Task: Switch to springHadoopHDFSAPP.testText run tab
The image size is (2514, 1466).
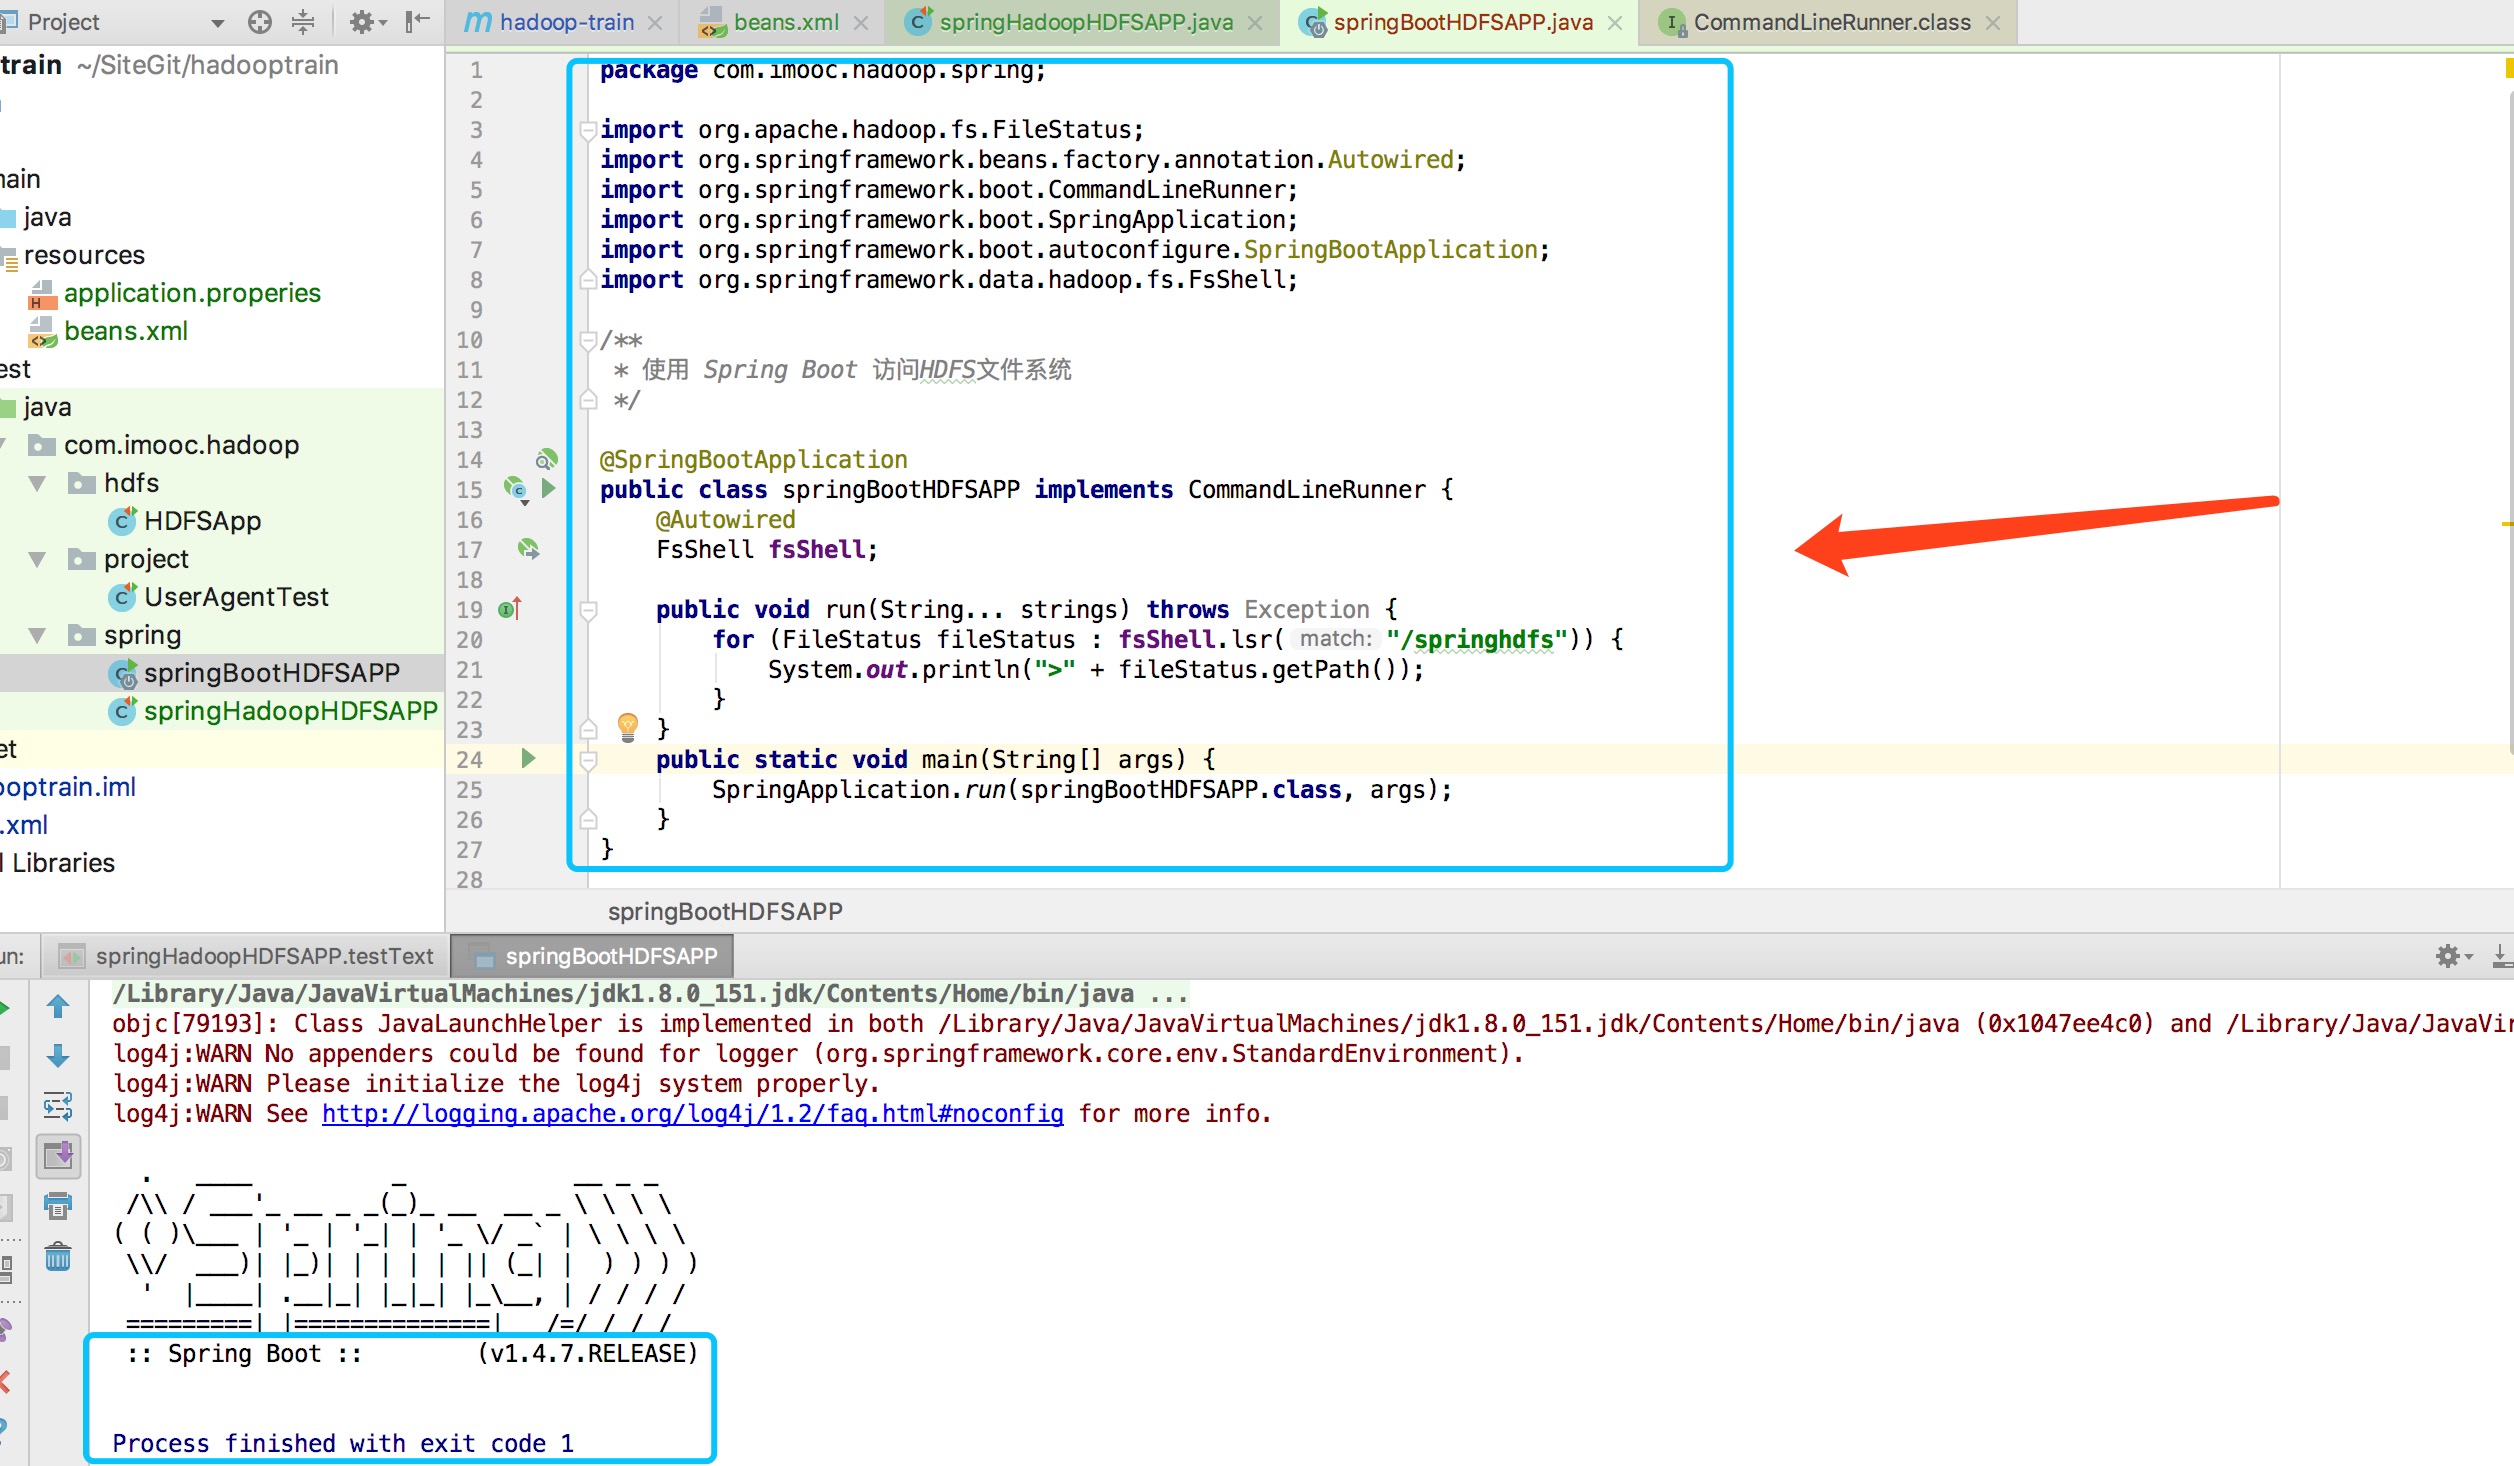Action: click(248, 956)
